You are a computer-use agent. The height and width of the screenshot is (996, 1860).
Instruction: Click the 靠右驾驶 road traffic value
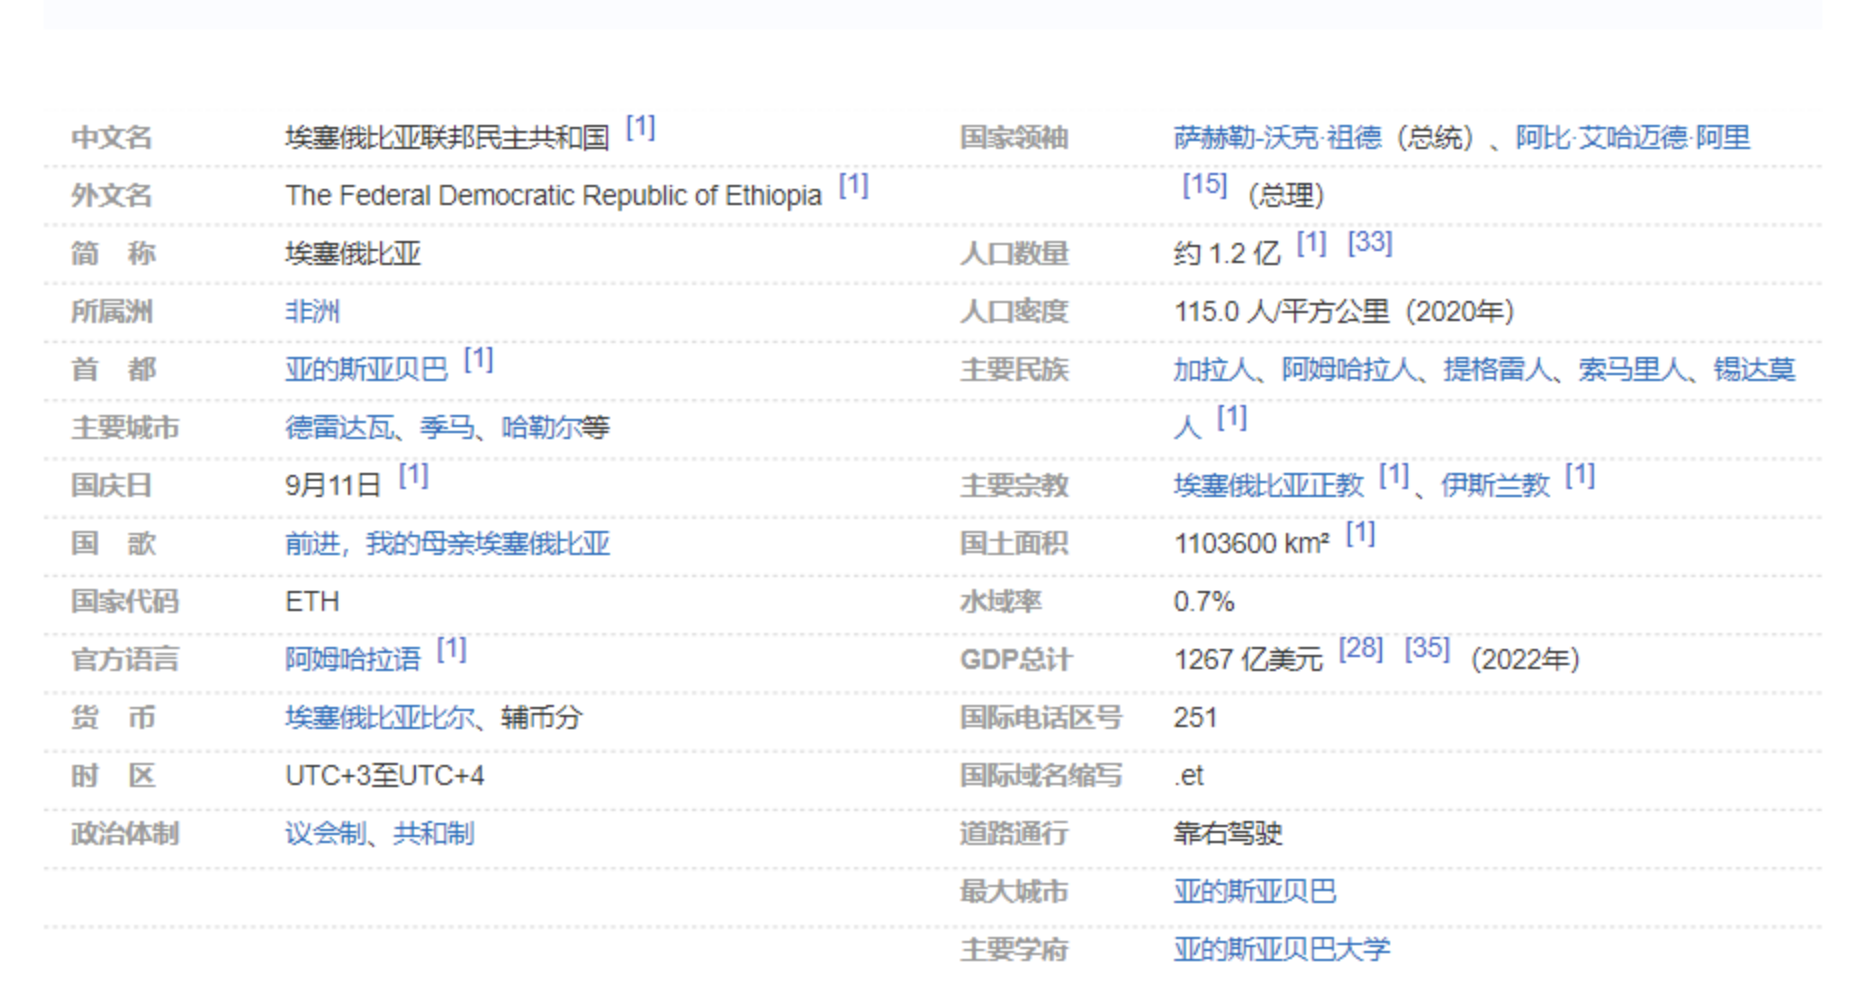1228,834
